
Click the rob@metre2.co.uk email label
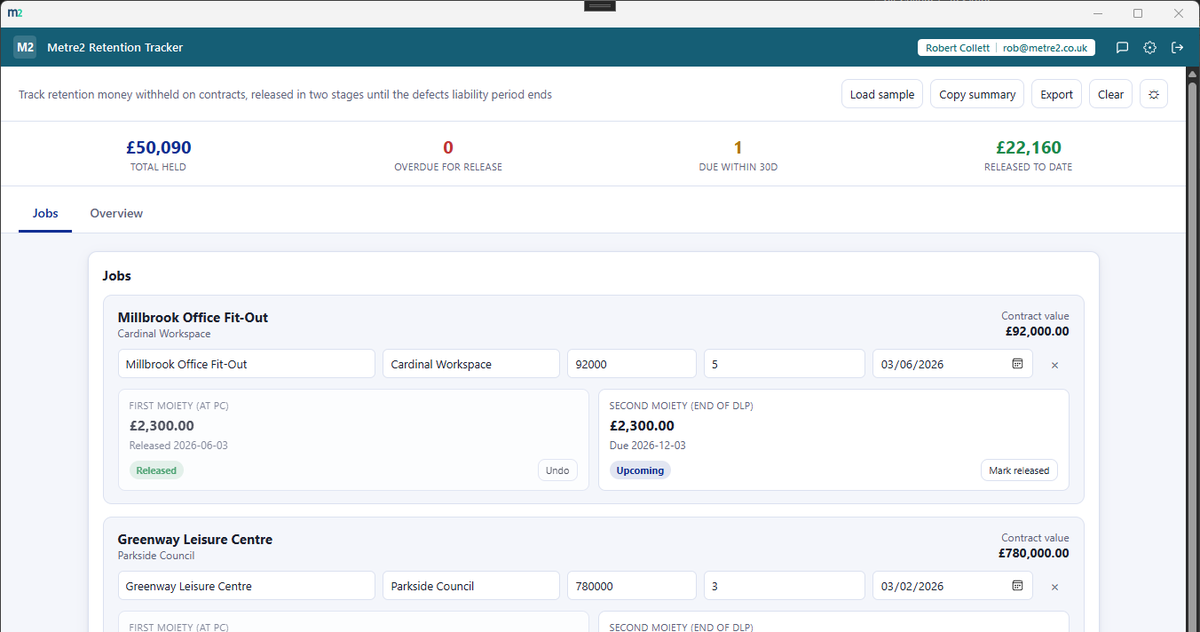click(x=1045, y=47)
